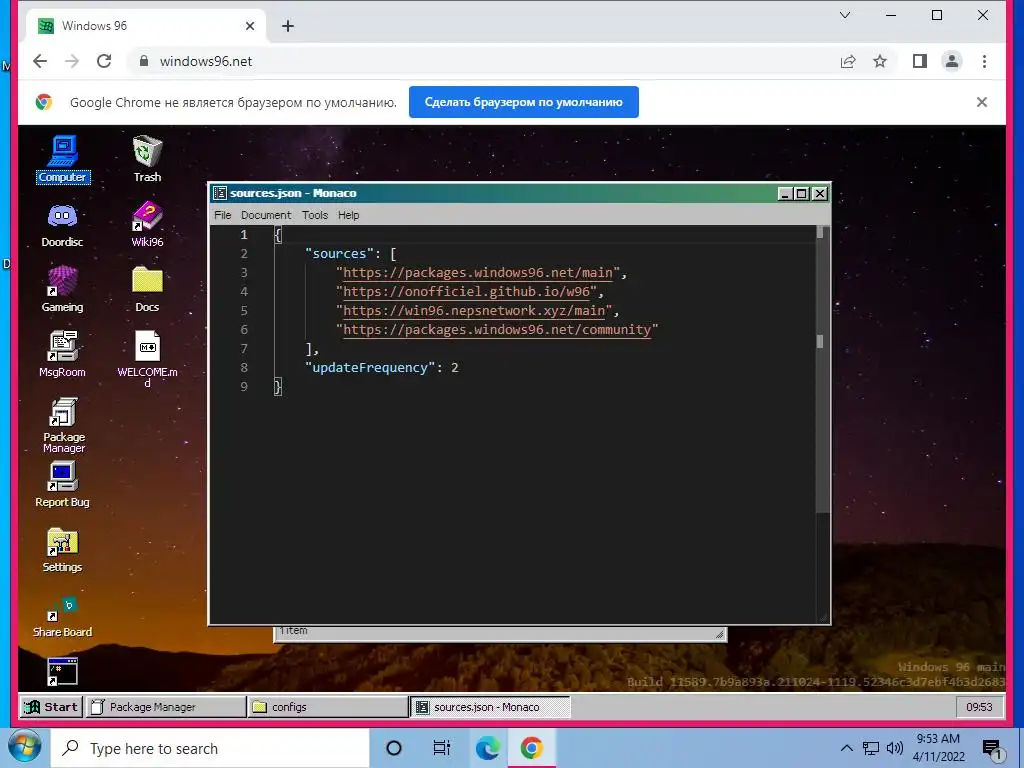The height and width of the screenshot is (768, 1024).
Task: Open the volume speaker tray icon
Action: [895, 748]
